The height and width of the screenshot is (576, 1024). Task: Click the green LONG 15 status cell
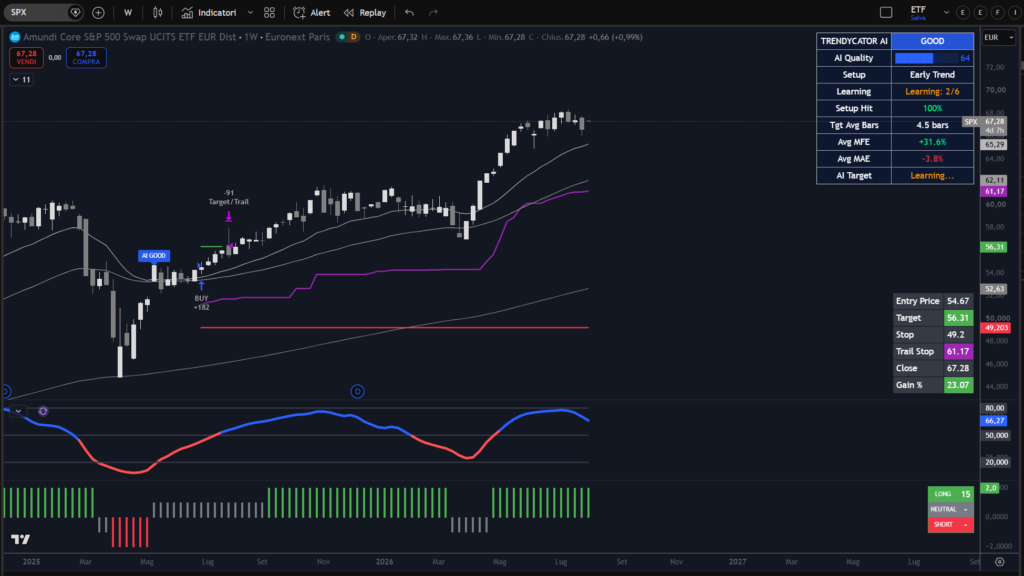[x=950, y=494]
